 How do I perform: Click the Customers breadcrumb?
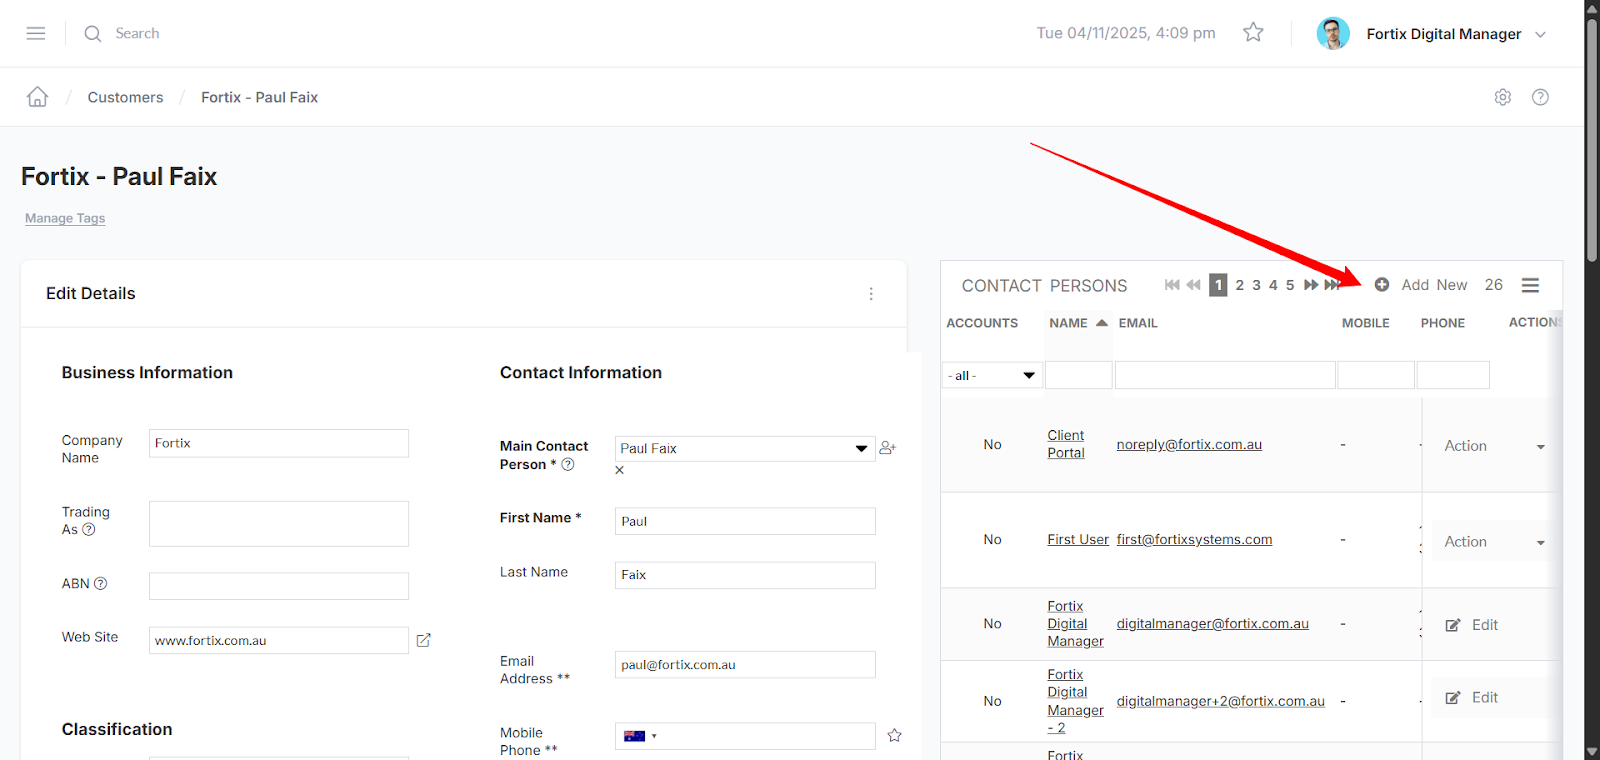125,97
